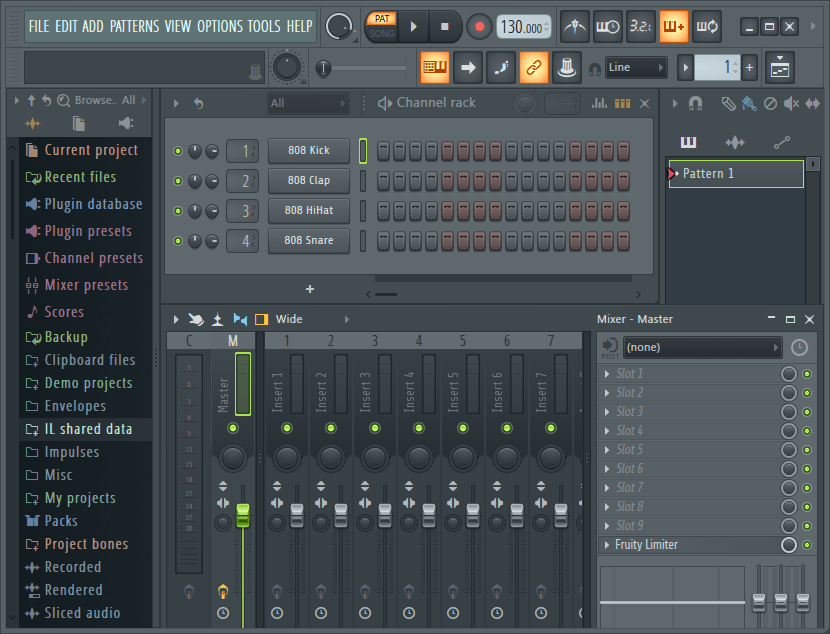Show patterns piano icon tab in picker
The height and width of the screenshot is (634, 830).
(689, 142)
